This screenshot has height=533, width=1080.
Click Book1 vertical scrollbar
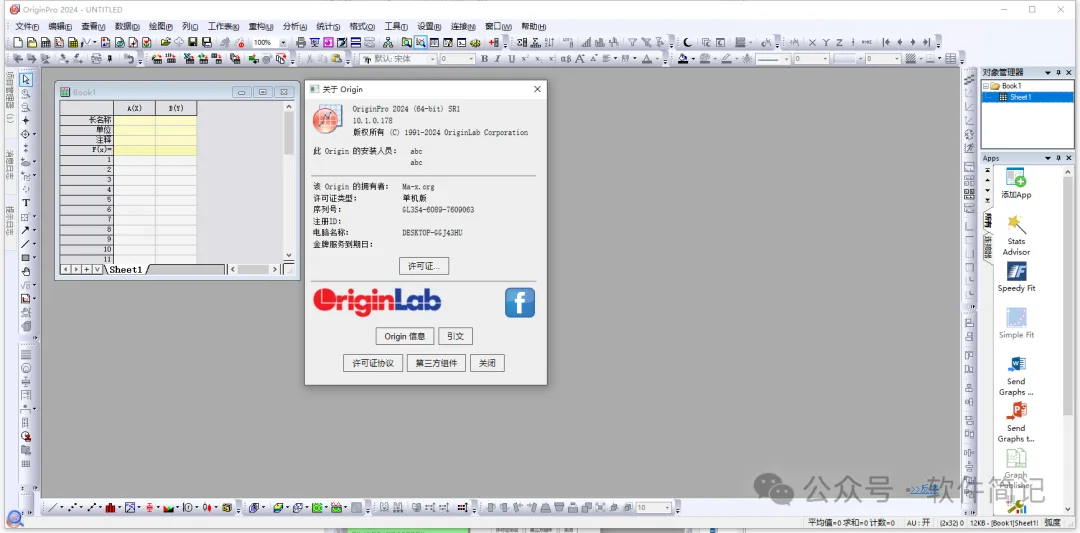(289, 182)
